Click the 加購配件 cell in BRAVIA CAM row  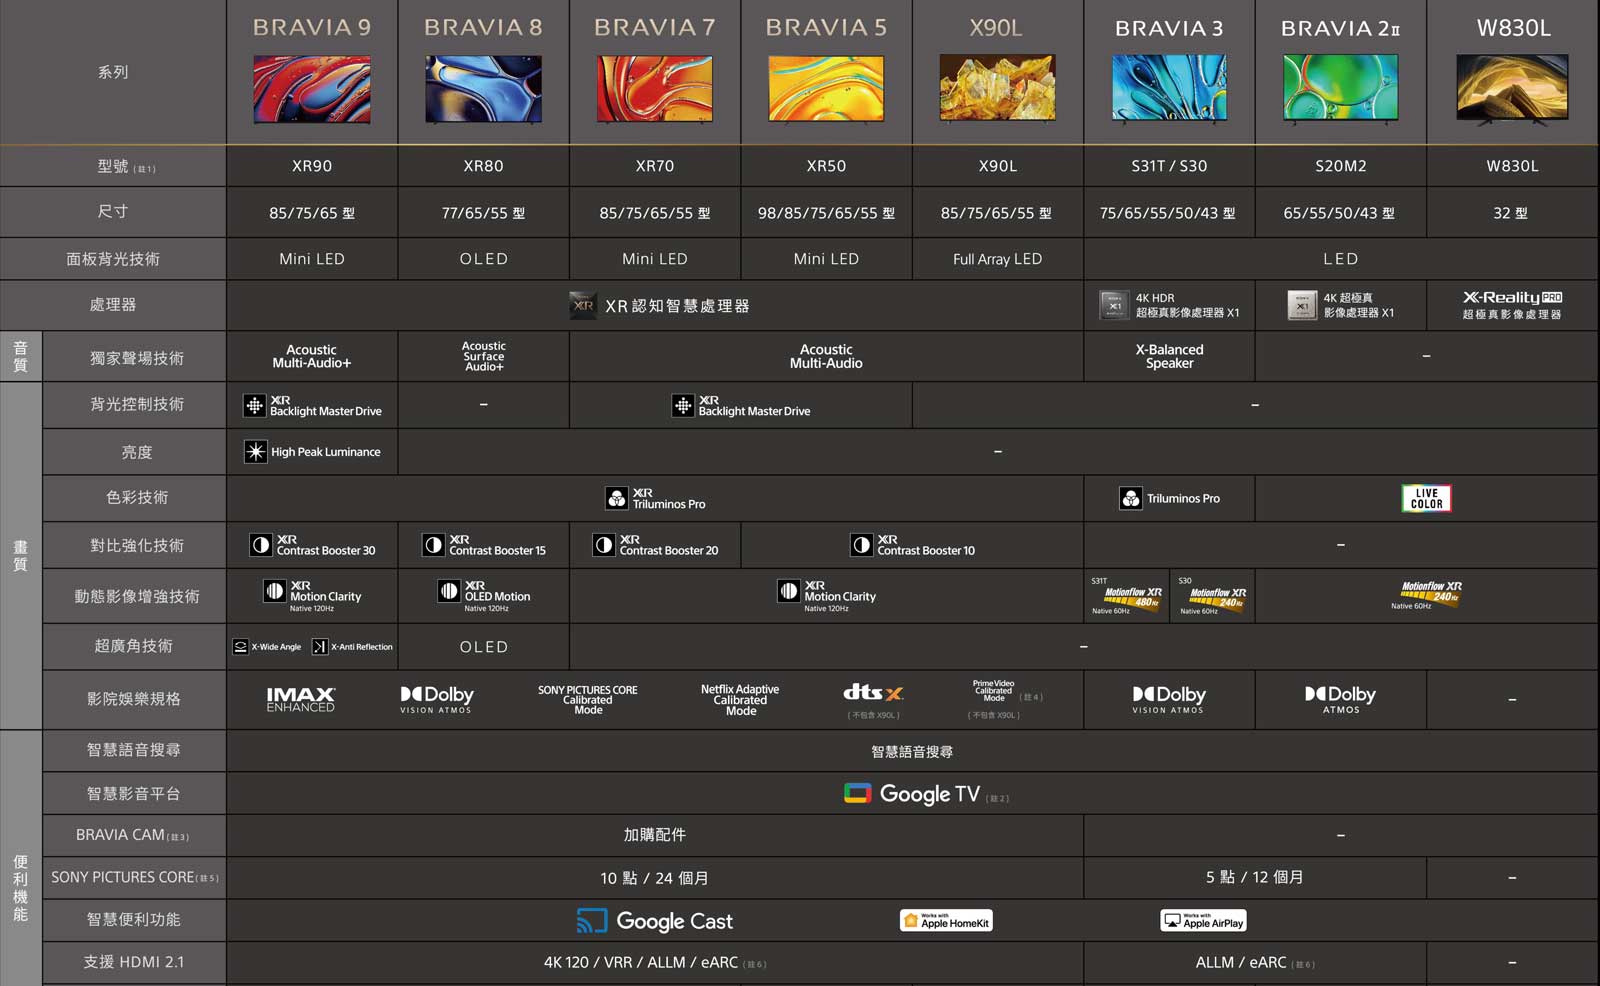[x=655, y=835]
